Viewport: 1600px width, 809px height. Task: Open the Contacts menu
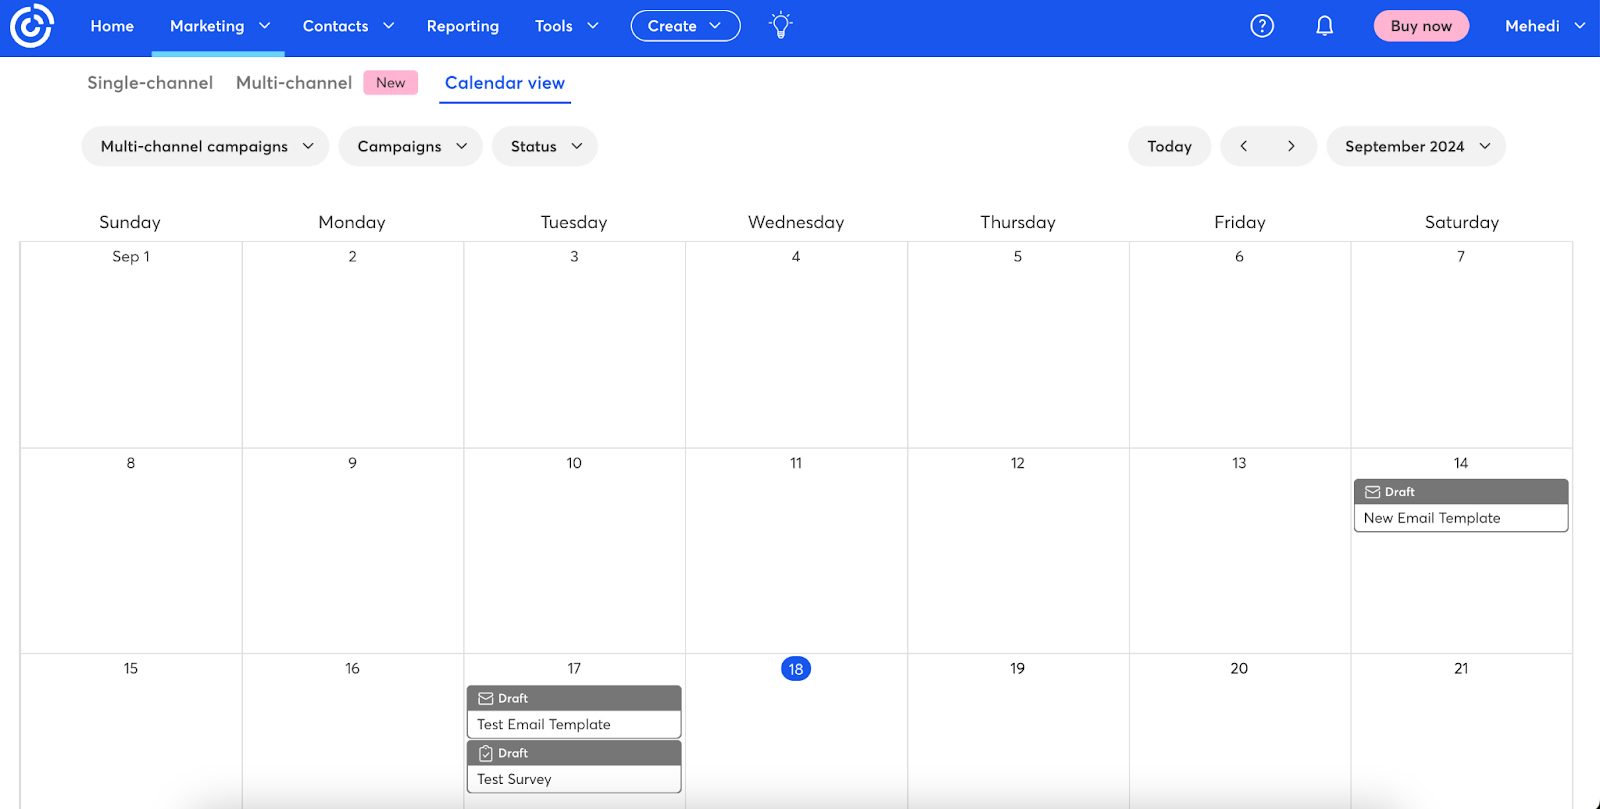coord(348,26)
